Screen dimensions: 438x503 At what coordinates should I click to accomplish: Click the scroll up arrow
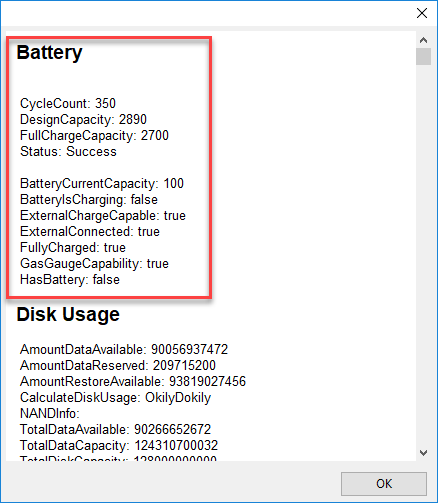pos(423,40)
